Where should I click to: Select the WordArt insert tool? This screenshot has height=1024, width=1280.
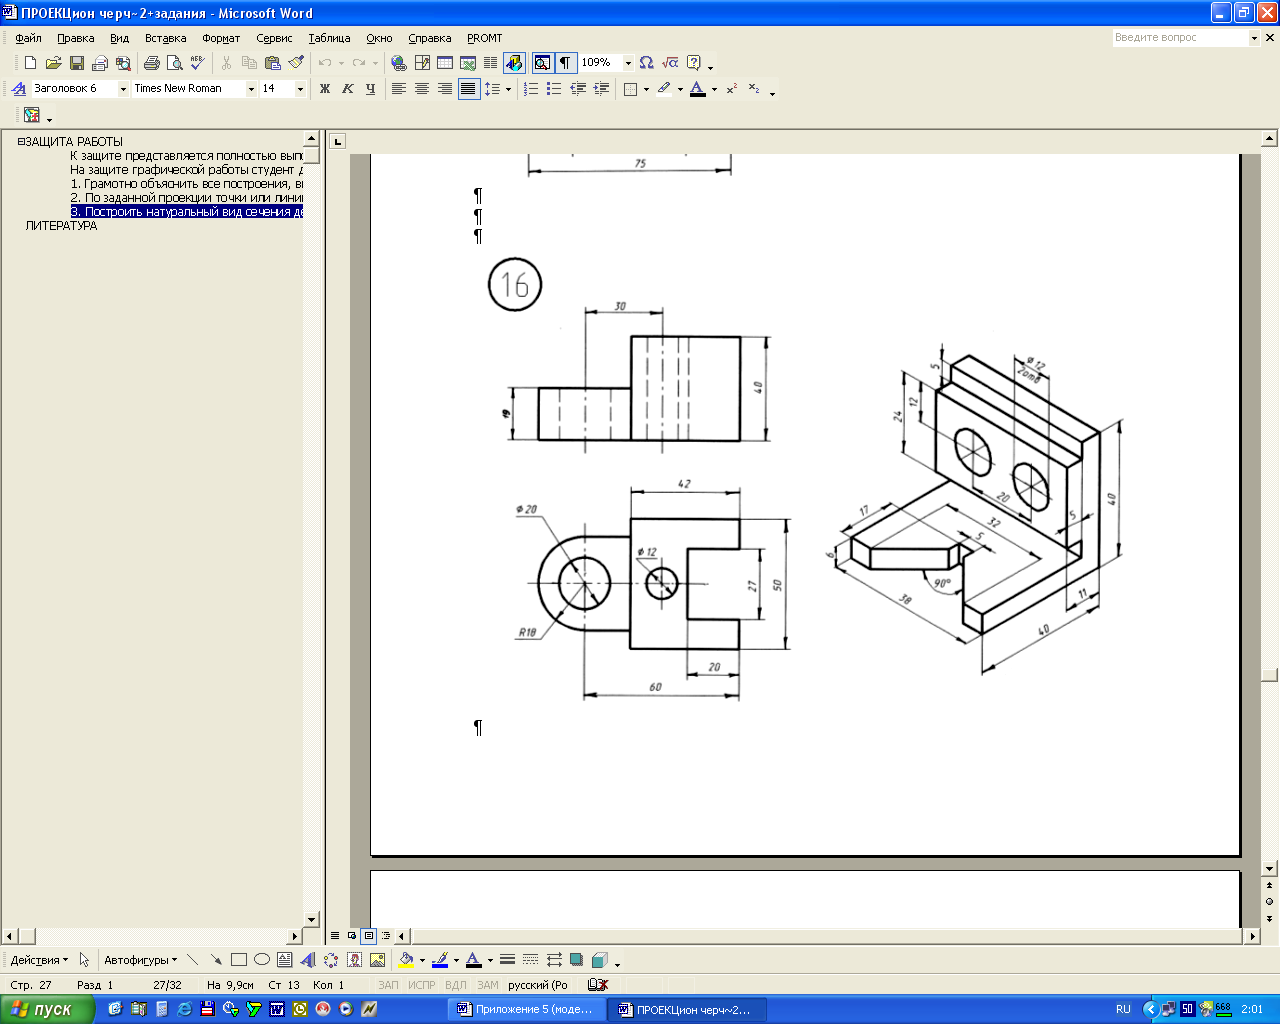(307, 960)
